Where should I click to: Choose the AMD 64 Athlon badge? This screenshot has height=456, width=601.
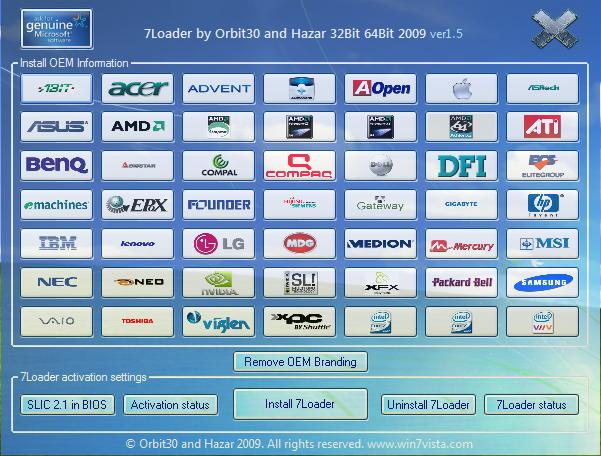(461, 126)
